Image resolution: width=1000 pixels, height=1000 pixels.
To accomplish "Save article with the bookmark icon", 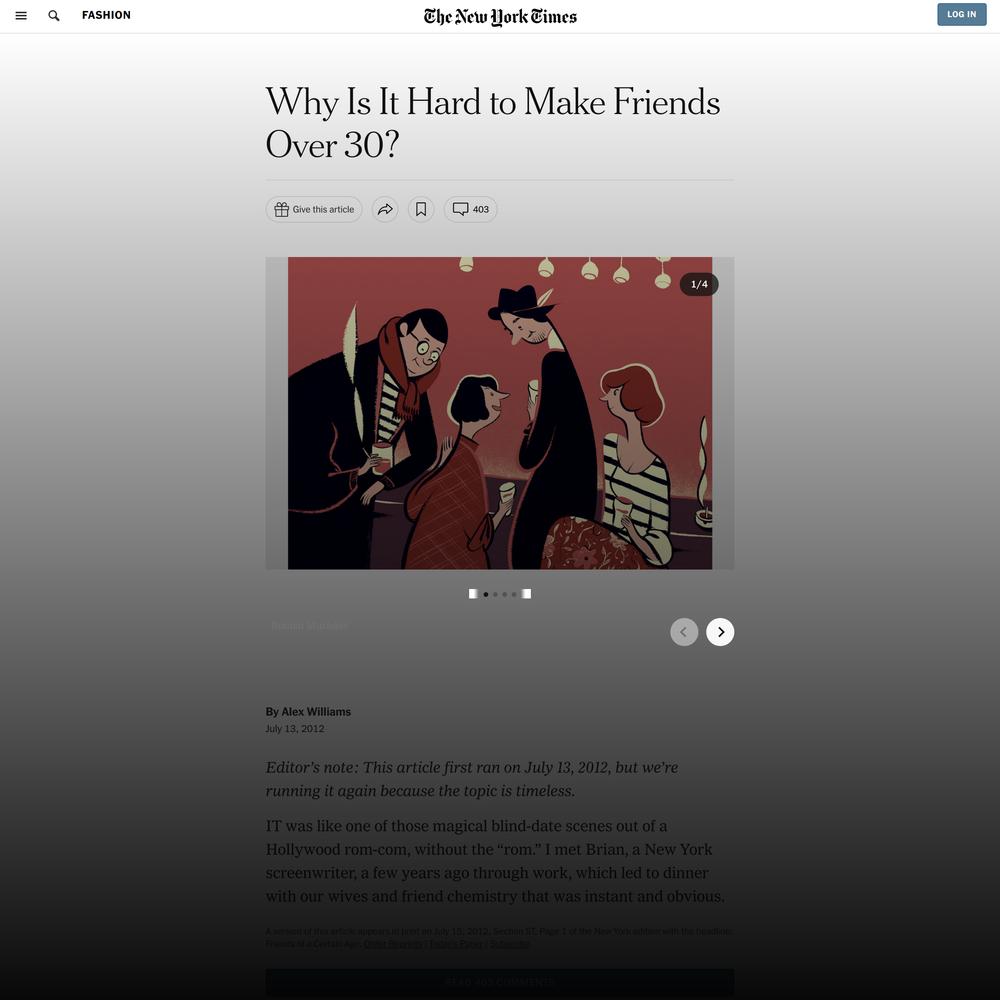I will point(421,209).
